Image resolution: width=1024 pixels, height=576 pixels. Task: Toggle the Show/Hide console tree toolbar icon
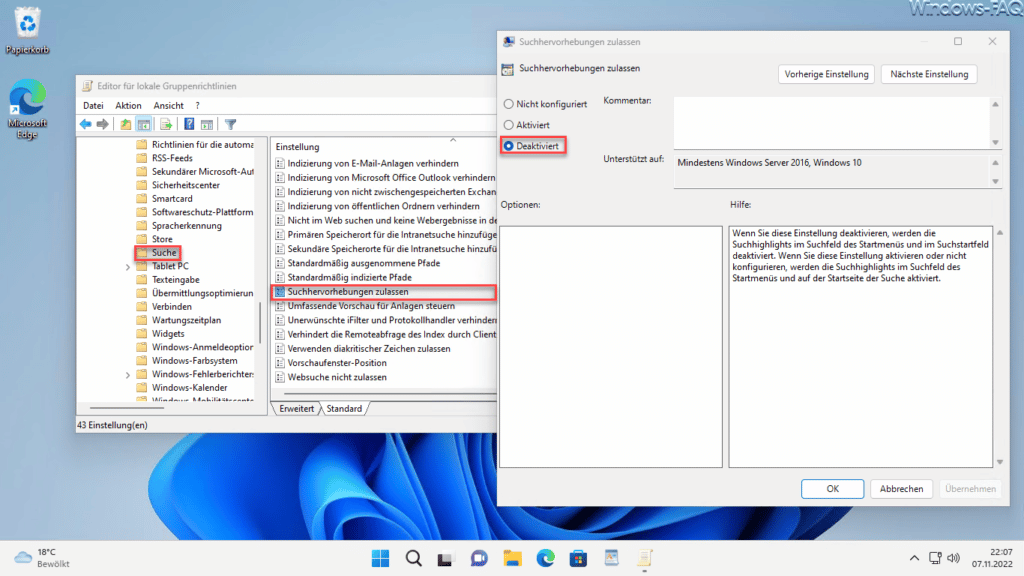click(144, 124)
